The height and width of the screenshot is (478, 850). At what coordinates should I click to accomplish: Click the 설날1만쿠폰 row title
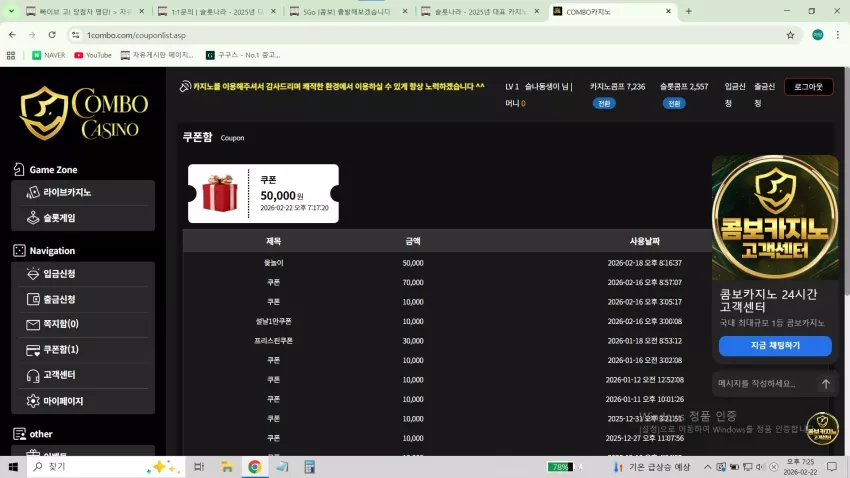click(273, 321)
